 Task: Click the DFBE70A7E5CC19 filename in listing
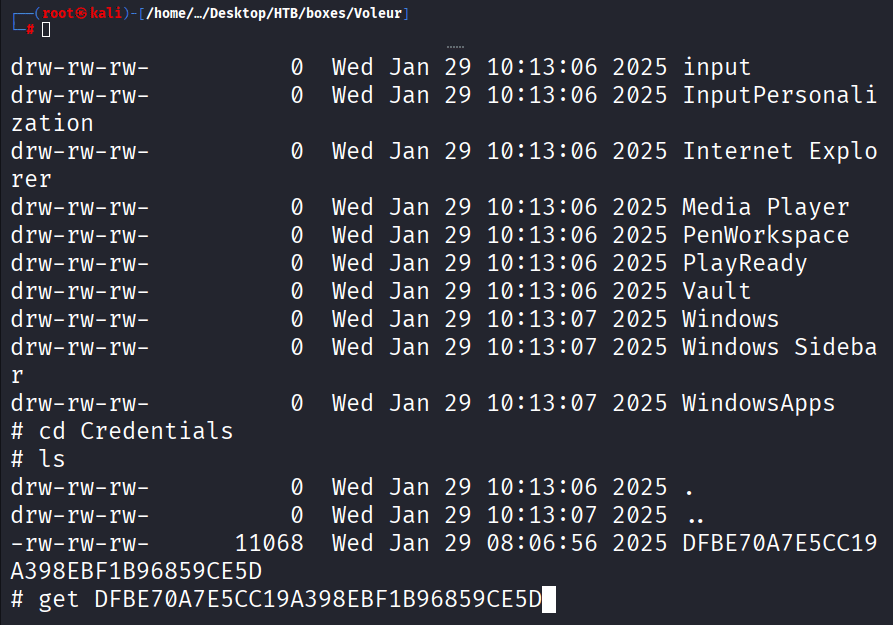779,543
